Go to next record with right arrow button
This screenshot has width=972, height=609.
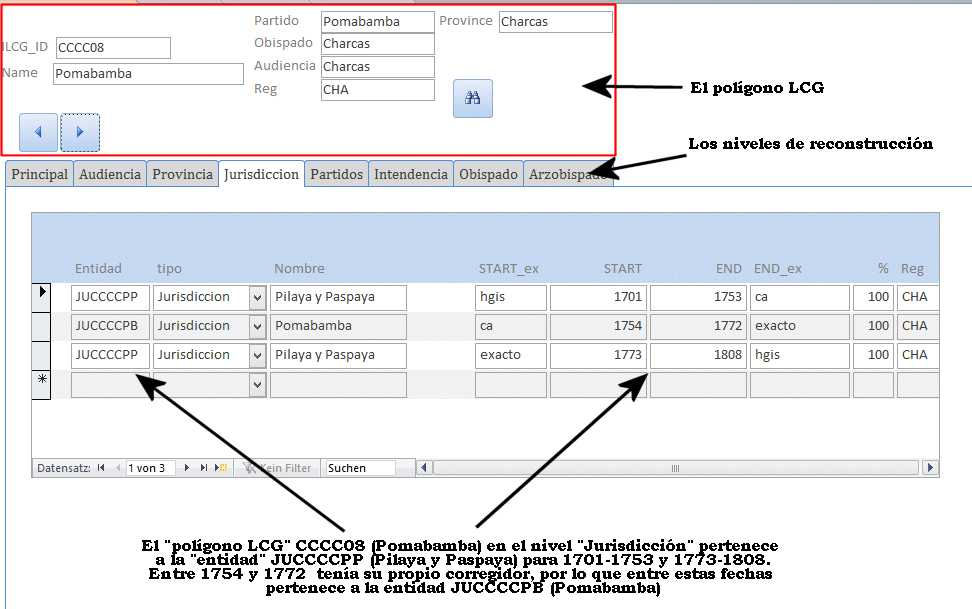click(80, 131)
